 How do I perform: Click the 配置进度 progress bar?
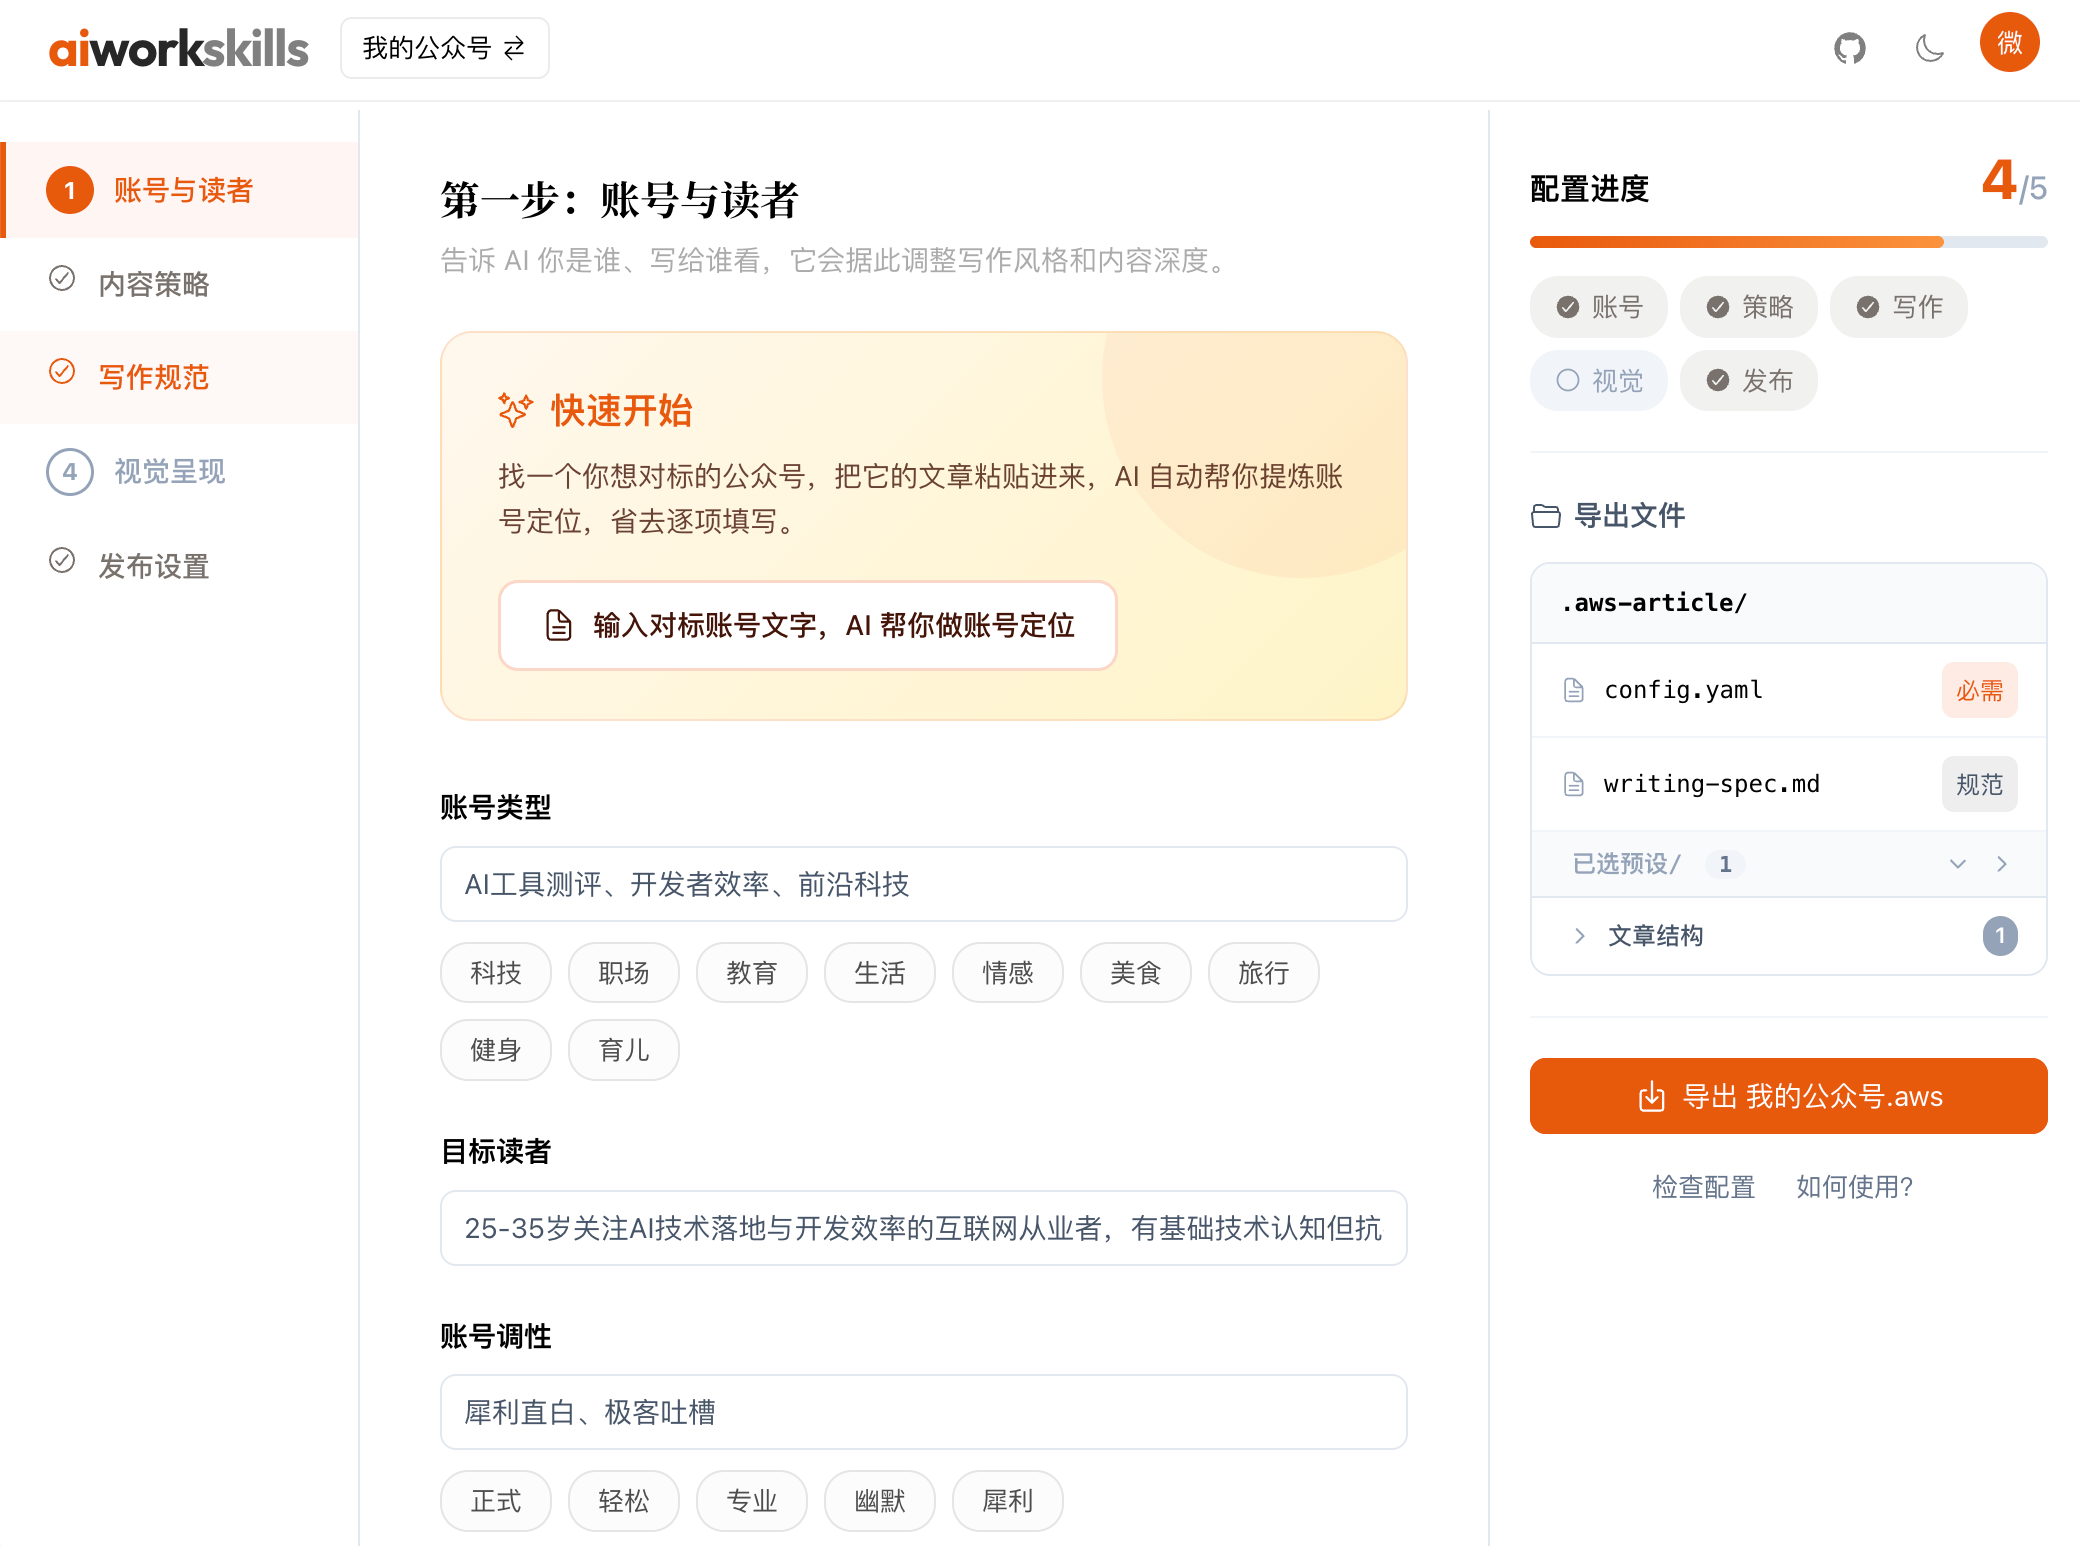[1789, 242]
